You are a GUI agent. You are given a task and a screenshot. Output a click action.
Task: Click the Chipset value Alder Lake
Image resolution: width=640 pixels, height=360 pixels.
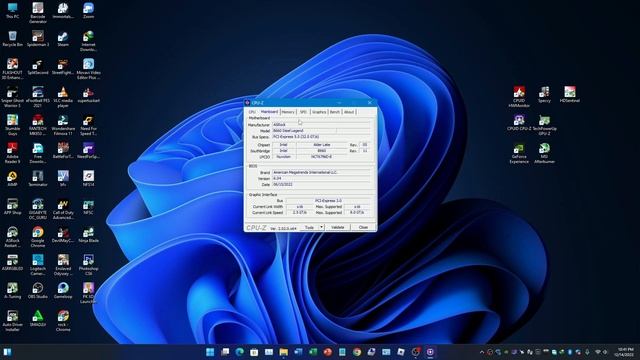pyautogui.click(x=322, y=145)
